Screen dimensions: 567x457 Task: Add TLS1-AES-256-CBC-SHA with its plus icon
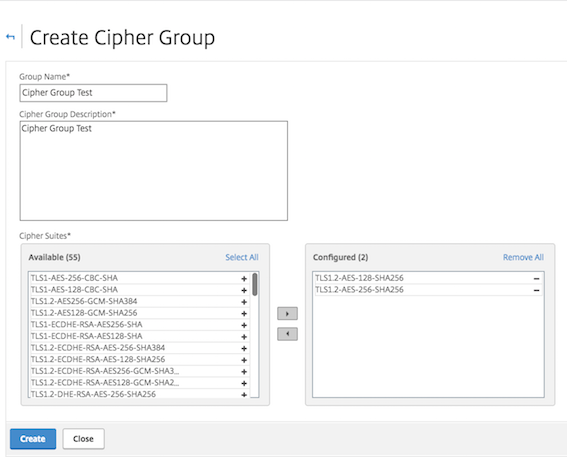tap(244, 279)
